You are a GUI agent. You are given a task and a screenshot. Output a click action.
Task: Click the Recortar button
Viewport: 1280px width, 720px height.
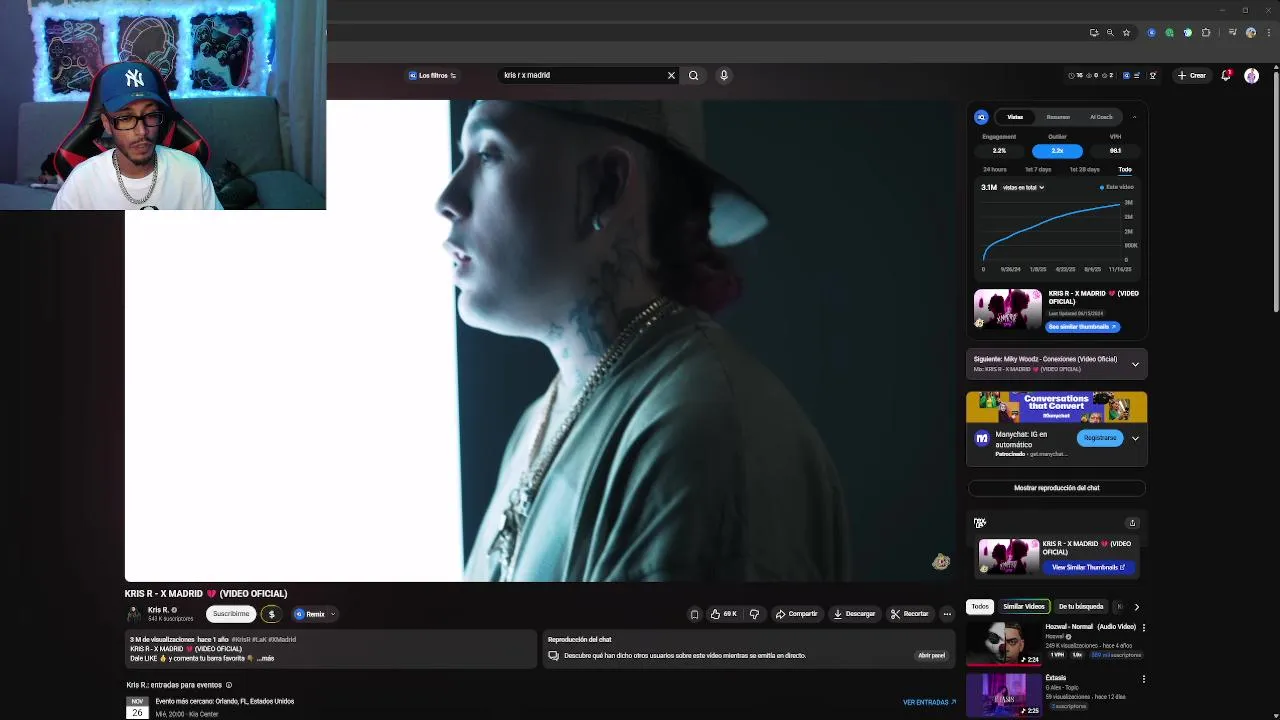click(x=910, y=614)
